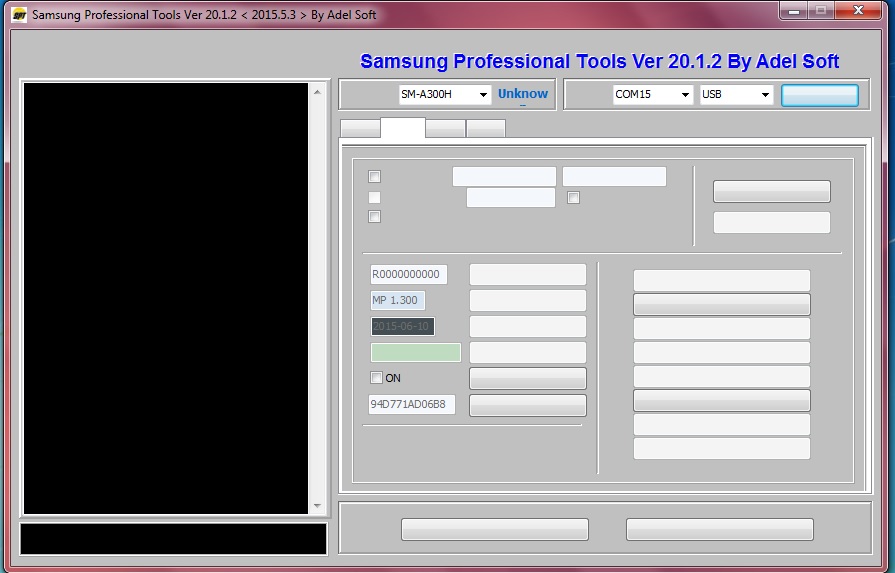The height and width of the screenshot is (573, 895).
Task: Click the button beside the ON checkbox
Action: point(527,378)
